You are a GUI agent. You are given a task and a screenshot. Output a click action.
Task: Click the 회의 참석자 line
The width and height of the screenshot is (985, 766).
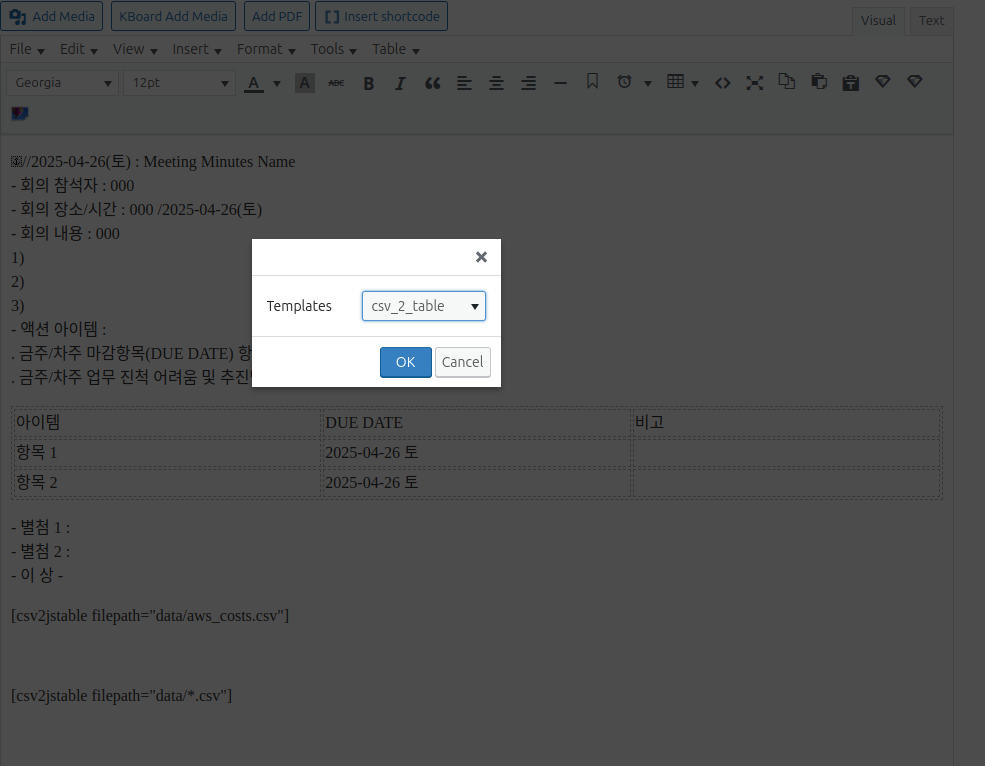click(x=72, y=185)
